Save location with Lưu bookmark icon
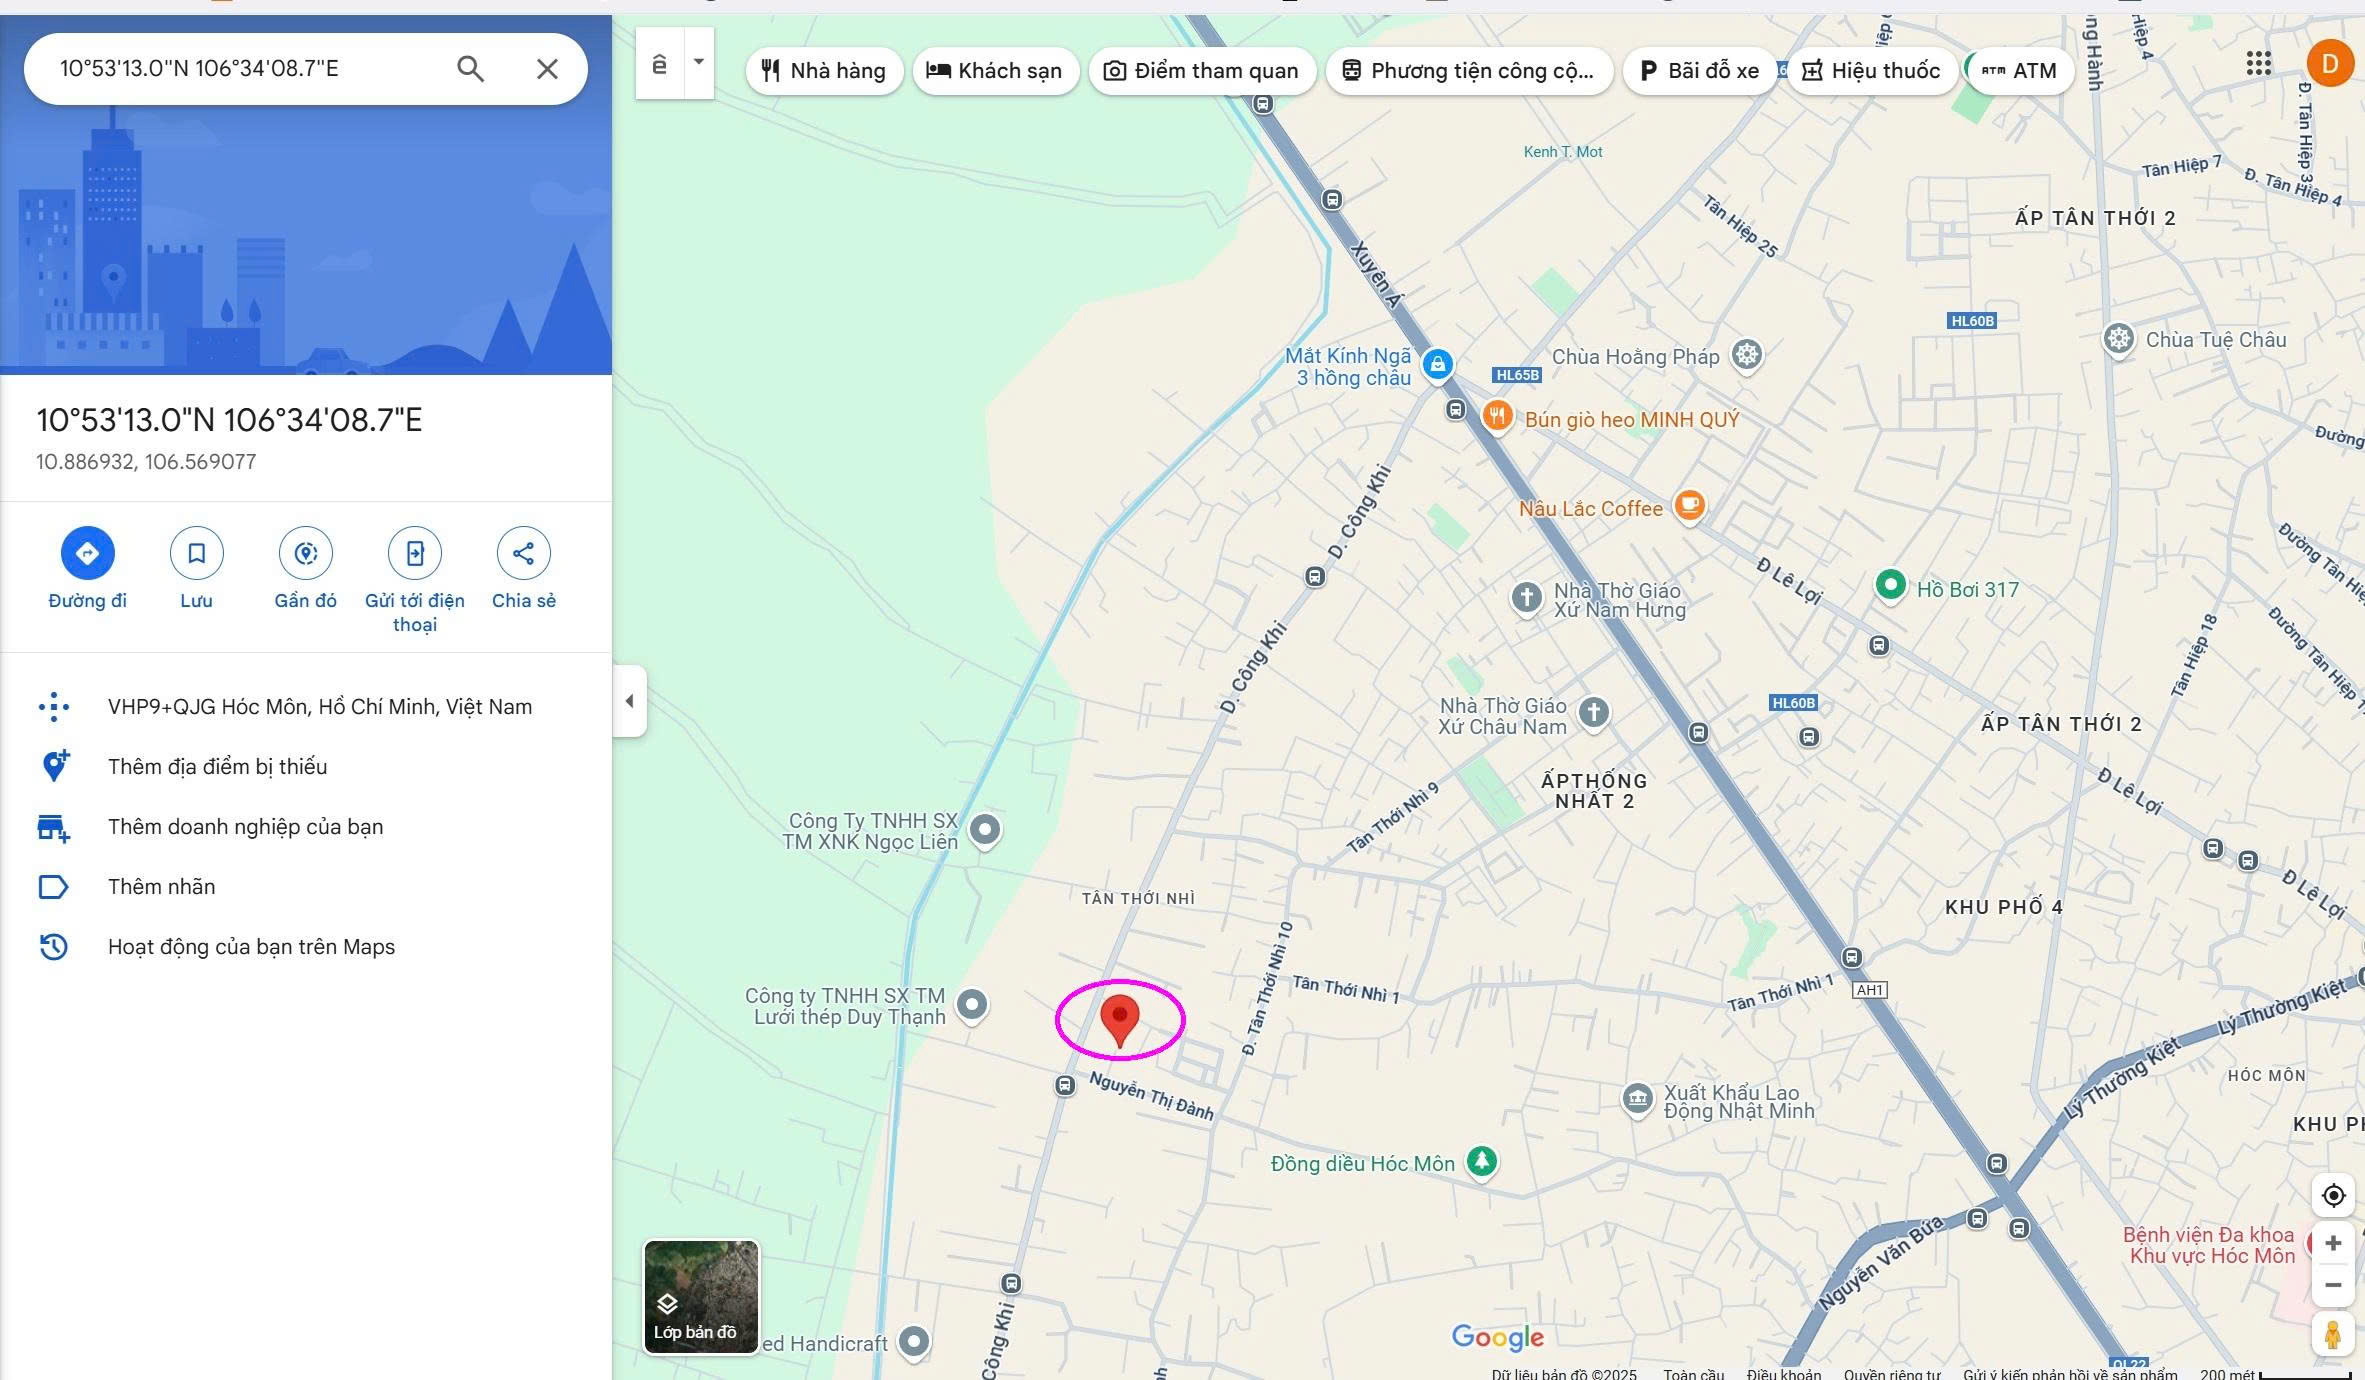This screenshot has height=1380, width=2365. pos(196,553)
